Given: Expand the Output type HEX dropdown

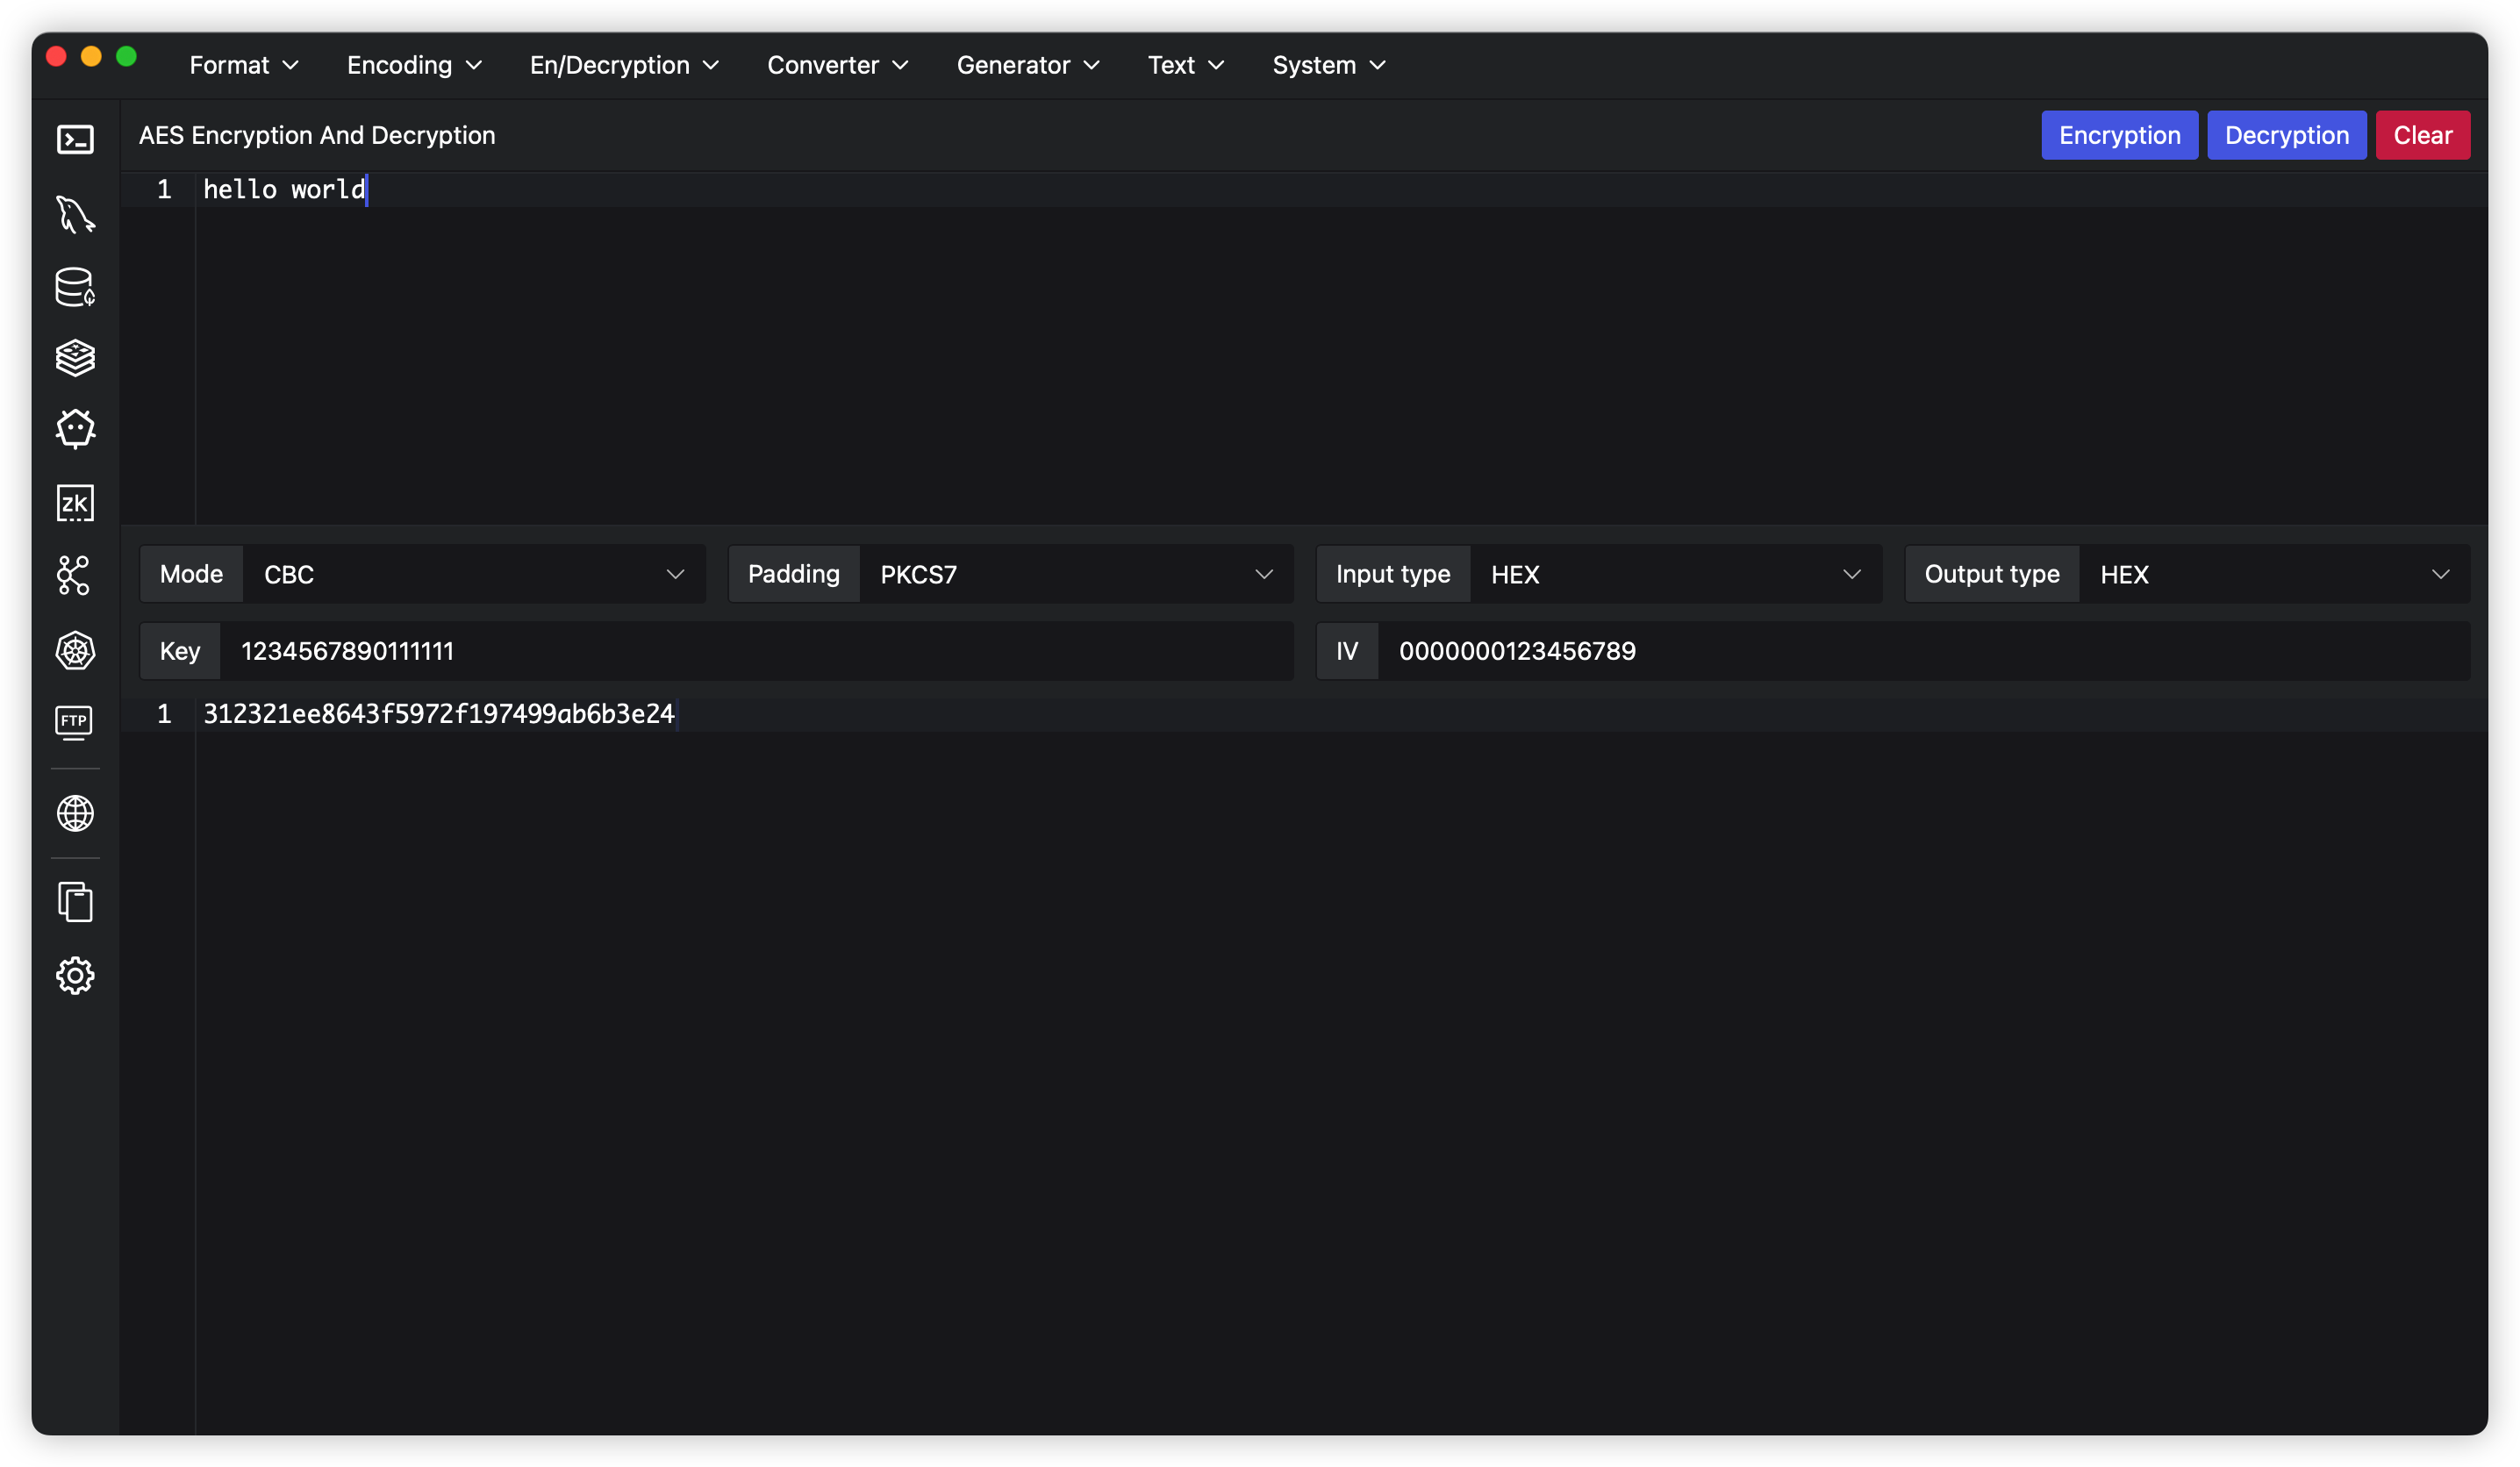Looking at the screenshot, I should [2273, 574].
